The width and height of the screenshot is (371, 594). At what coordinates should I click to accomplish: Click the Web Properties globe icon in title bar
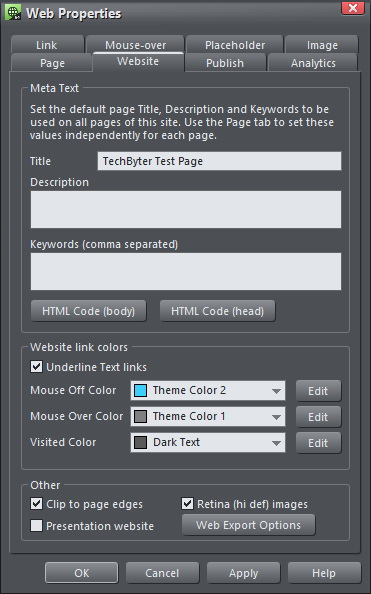[x=13, y=13]
